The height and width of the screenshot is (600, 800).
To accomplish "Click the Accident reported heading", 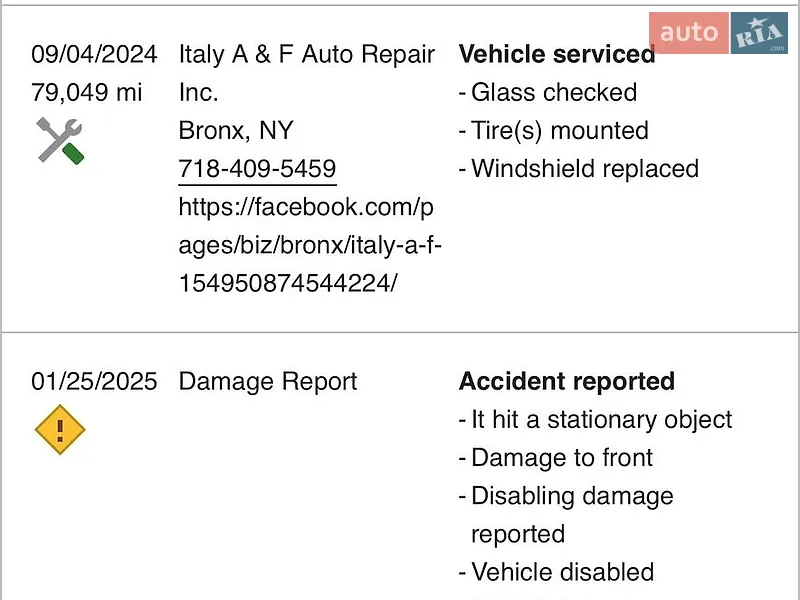I will (566, 381).
